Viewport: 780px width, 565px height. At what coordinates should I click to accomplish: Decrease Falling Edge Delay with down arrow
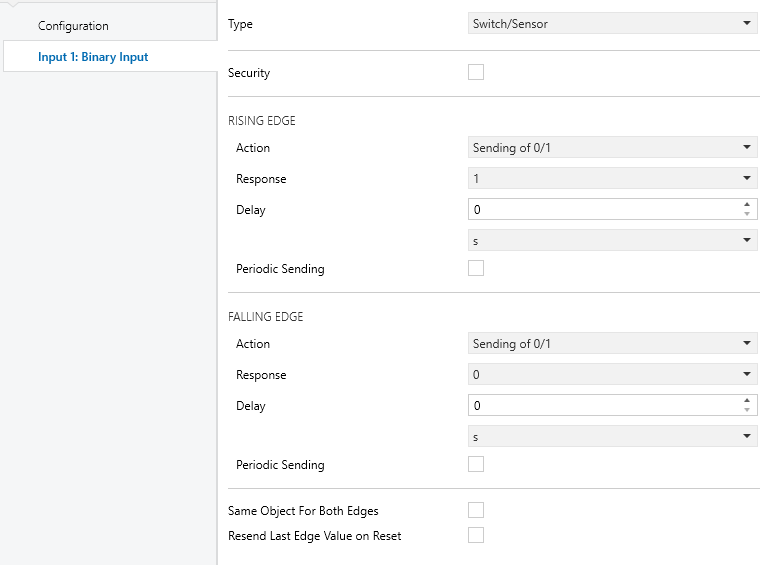pyautogui.click(x=747, y=410)
